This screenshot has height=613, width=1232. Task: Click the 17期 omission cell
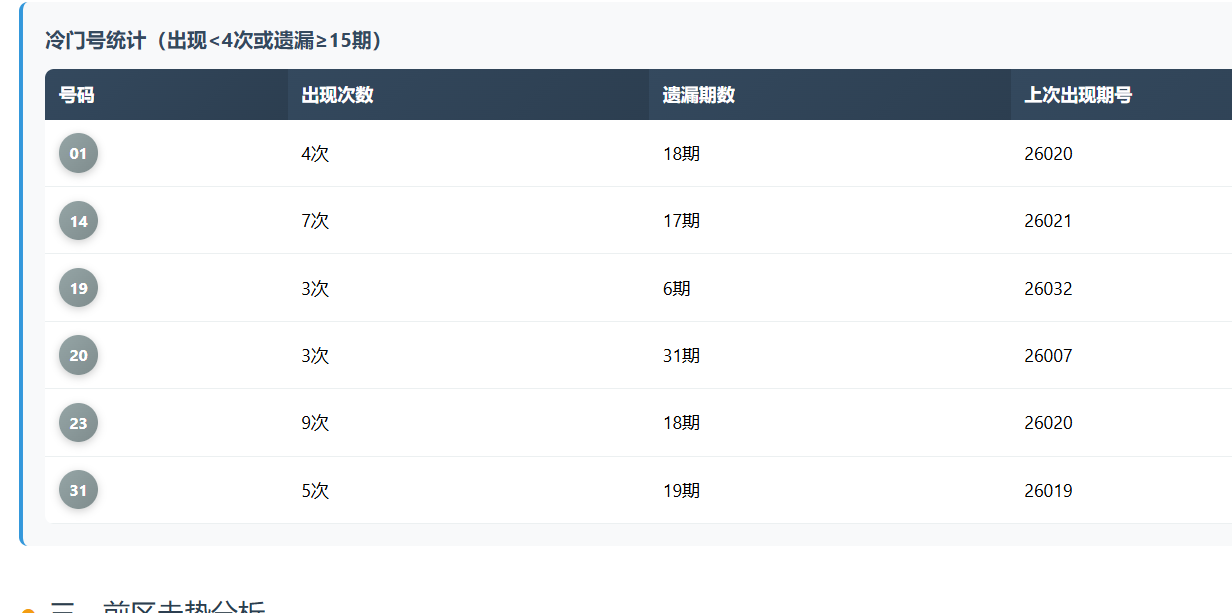[x=830, y=221]
